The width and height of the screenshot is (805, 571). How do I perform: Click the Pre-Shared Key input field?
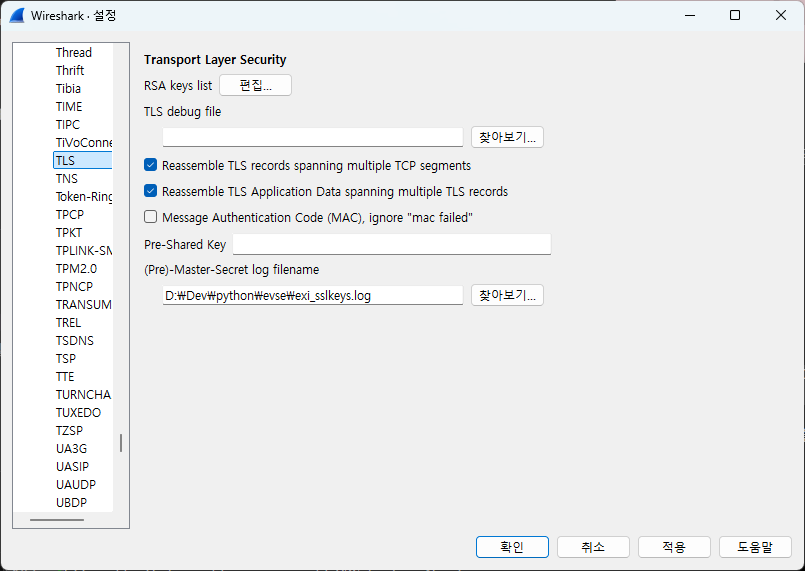coord(392,244)
